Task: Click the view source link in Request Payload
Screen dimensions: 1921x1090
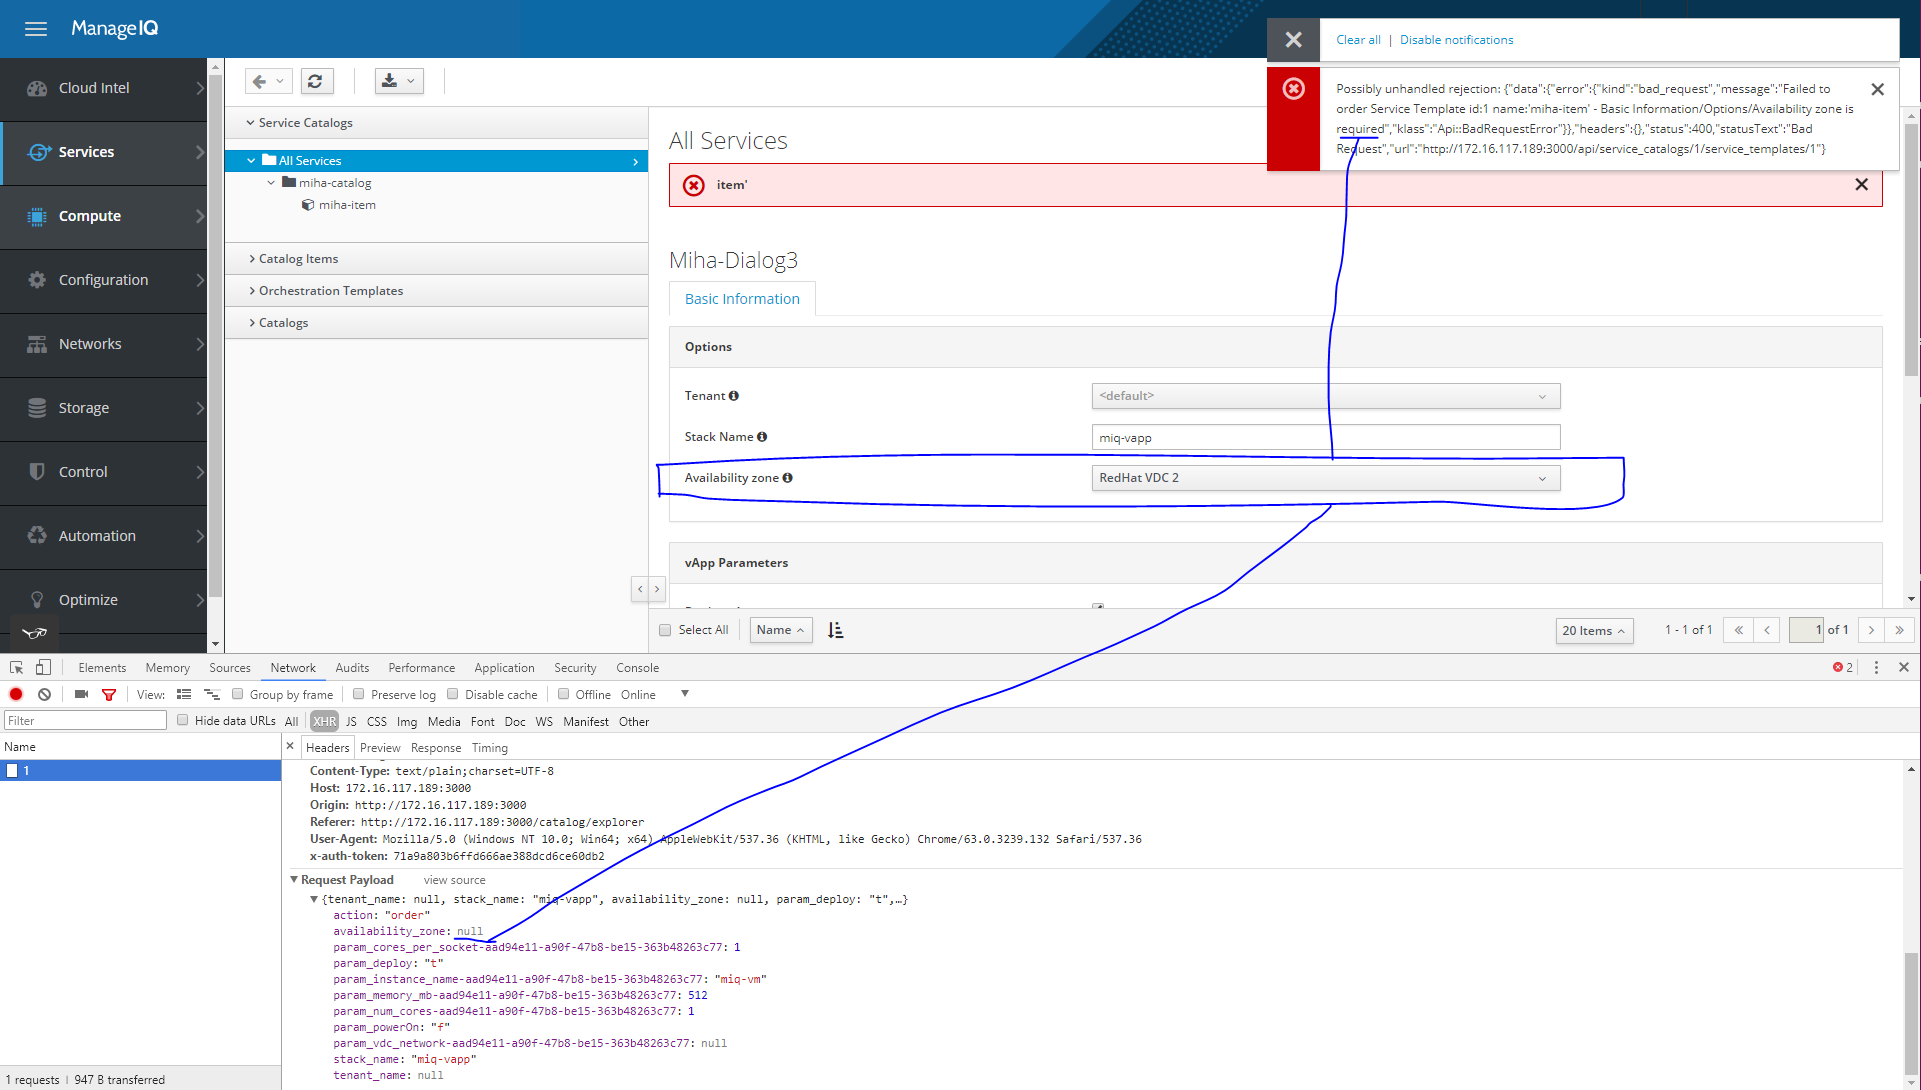Action: pyautogui.click(x=454, y=879)
